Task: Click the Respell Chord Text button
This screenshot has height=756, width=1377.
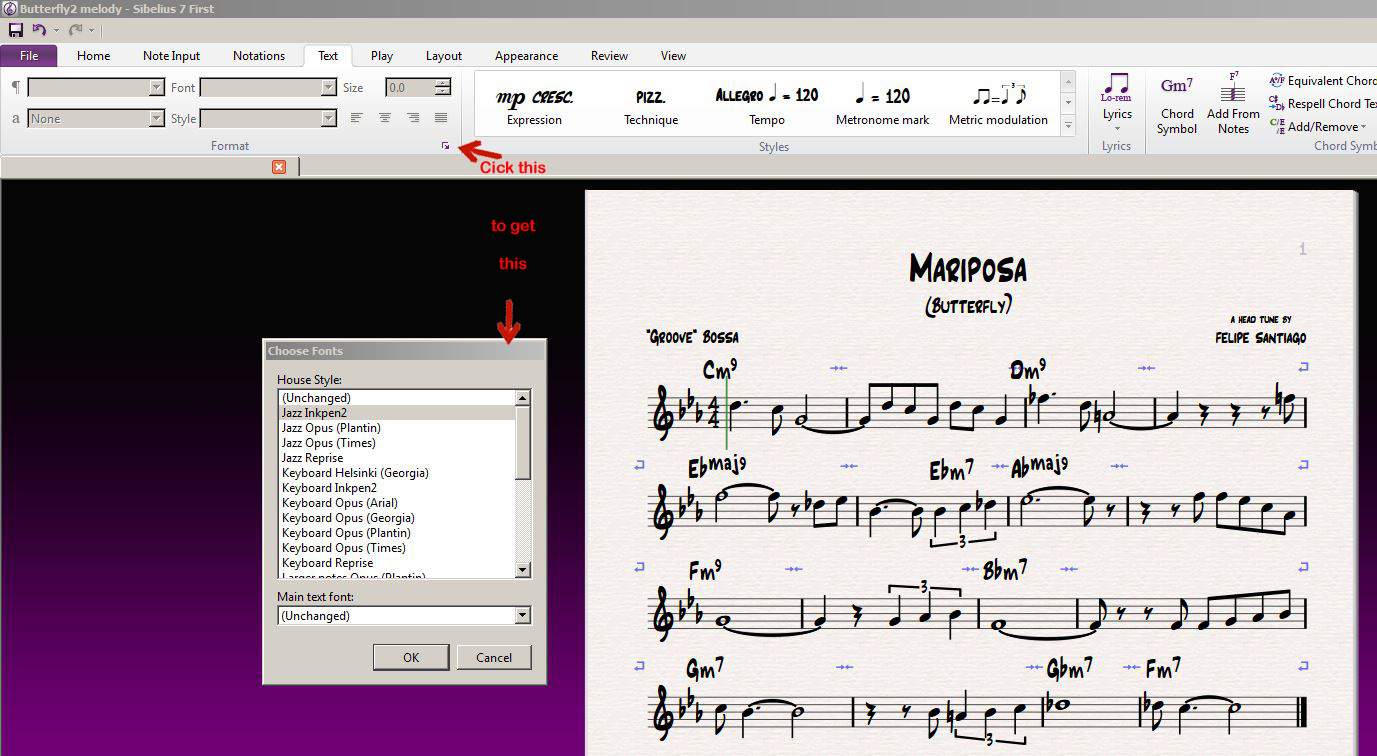Action: point(1323,104)
